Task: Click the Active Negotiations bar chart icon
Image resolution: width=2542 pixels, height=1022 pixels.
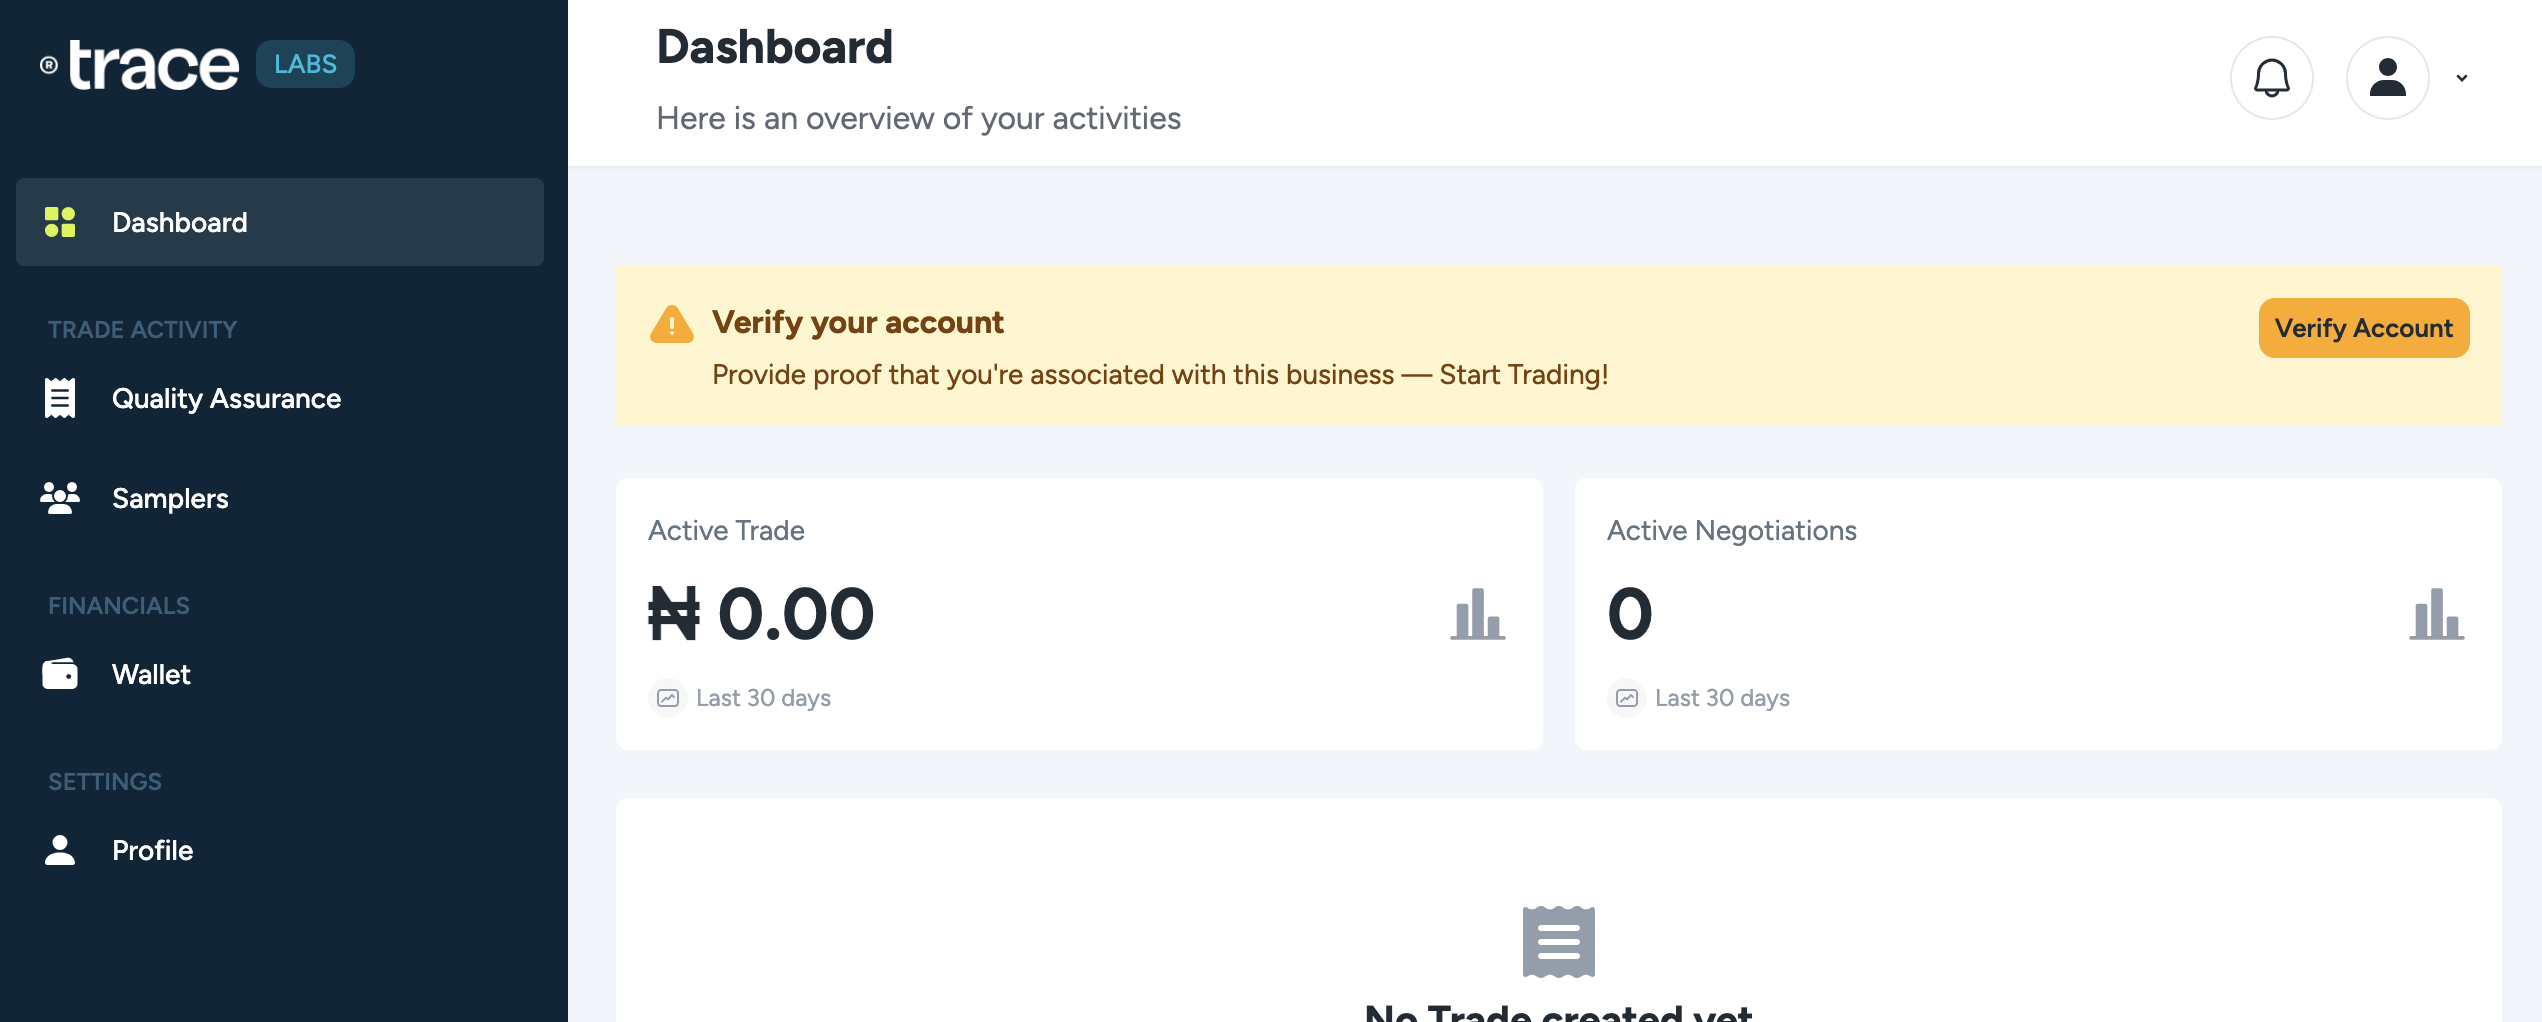Action: point(2436,614)
